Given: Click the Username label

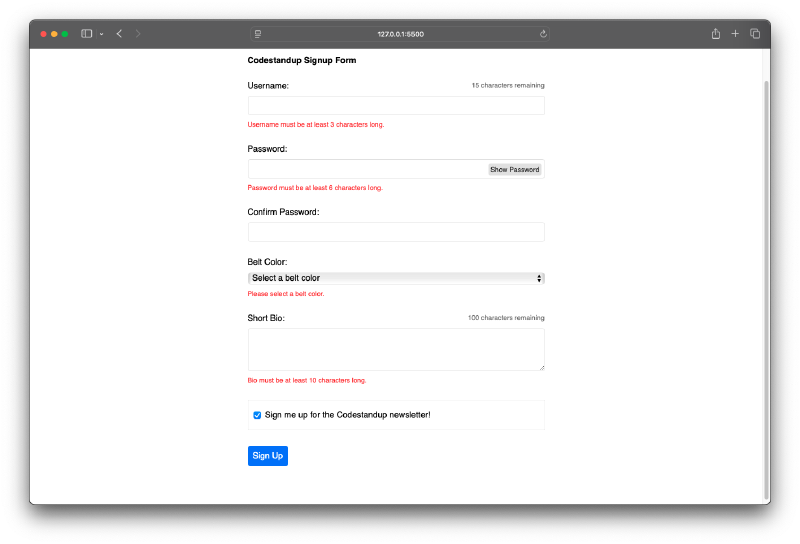Looking at the screenshot, I should tap(268, 86).
